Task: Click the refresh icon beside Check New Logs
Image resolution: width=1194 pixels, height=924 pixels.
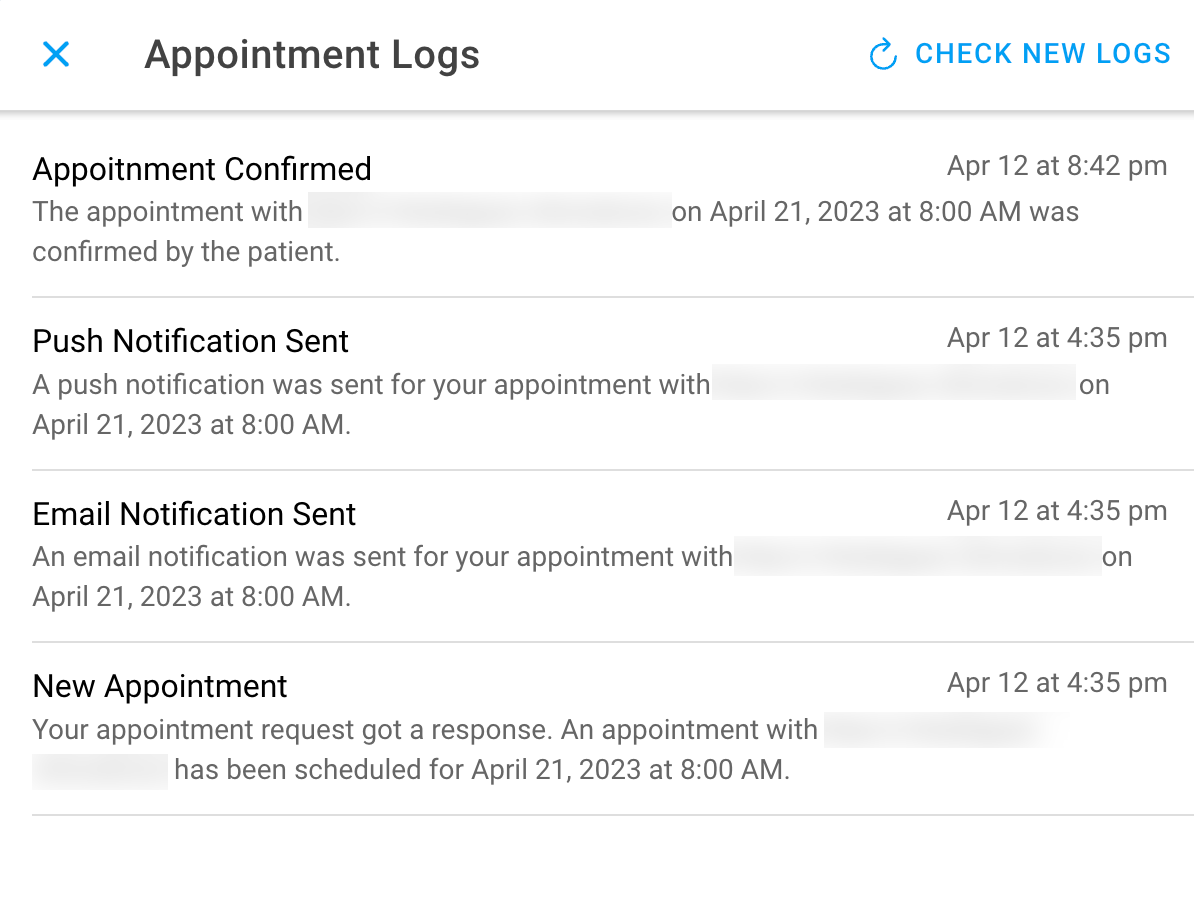Action: click(883, 54)
